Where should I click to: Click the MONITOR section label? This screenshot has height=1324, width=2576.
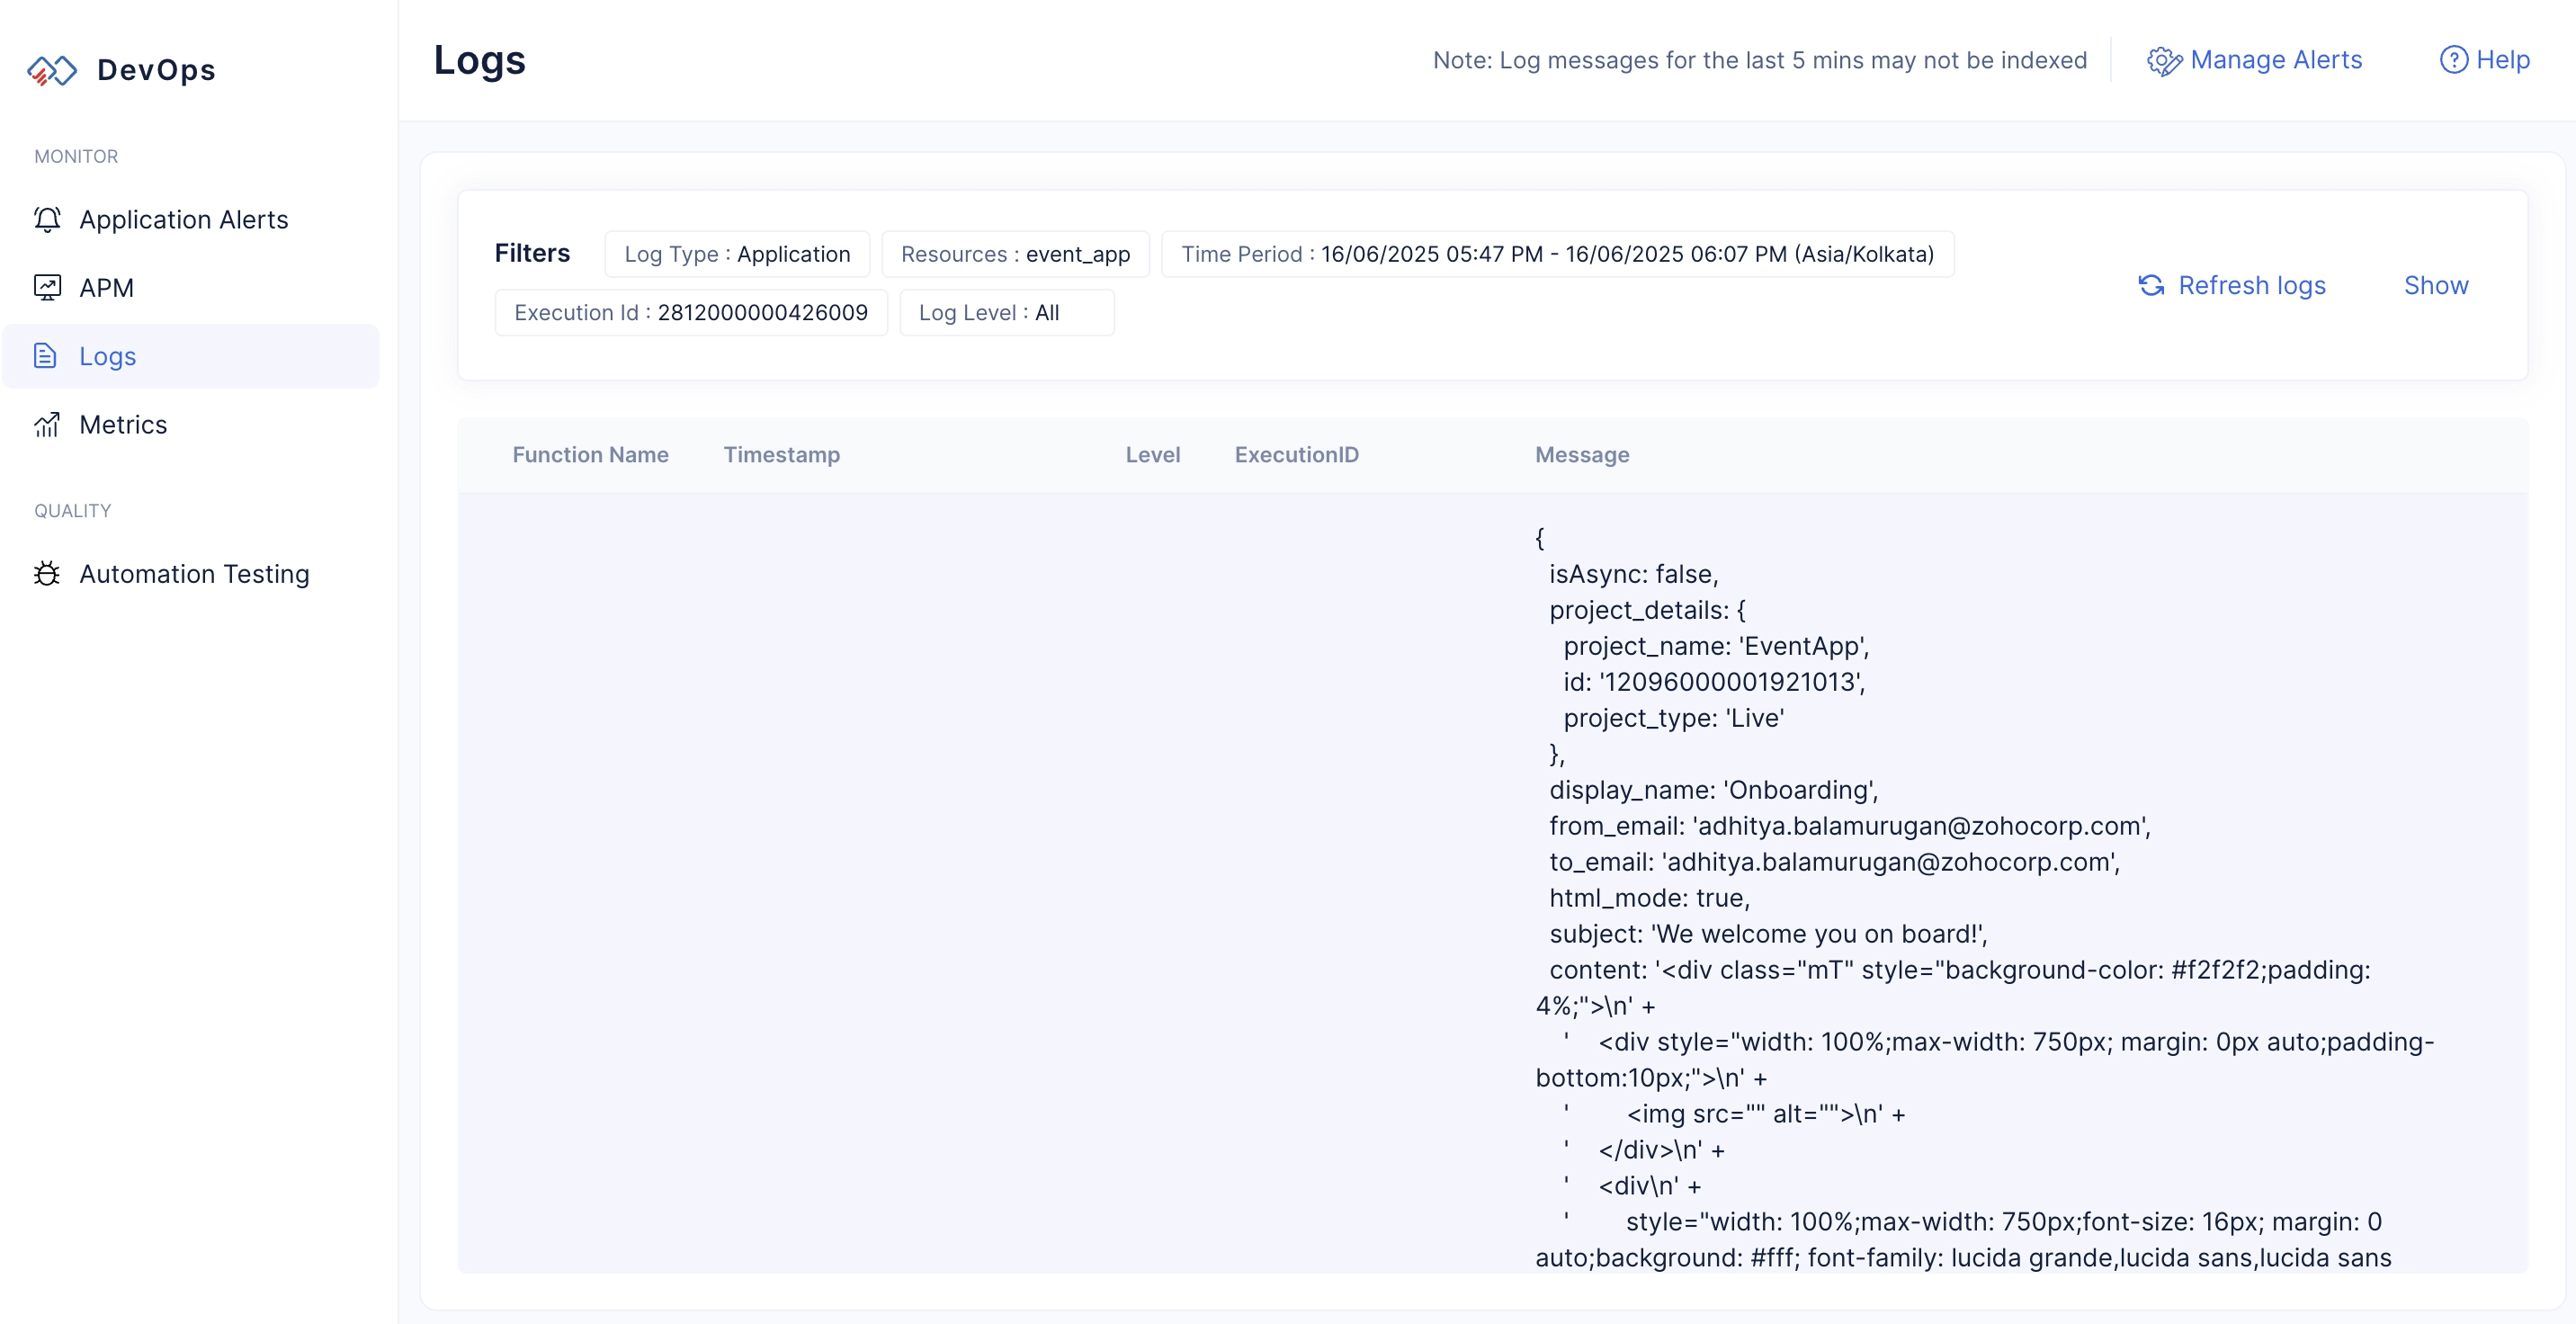76,156
